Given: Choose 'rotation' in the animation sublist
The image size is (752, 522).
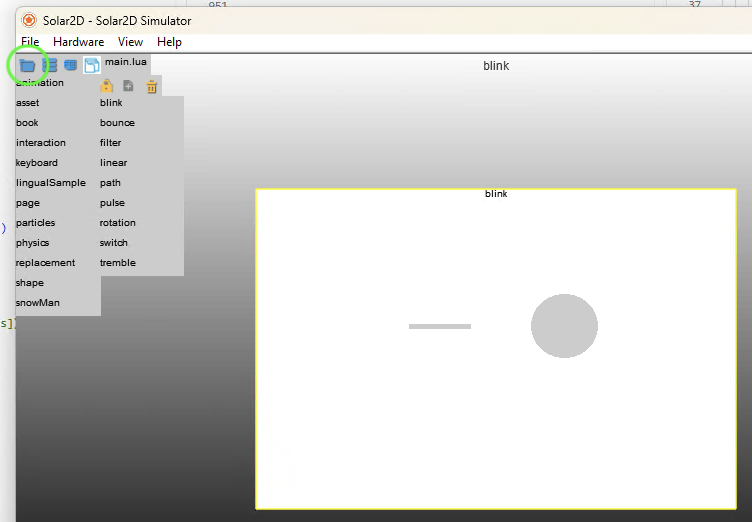Looking at the screenshot, I should coord(118,223).
